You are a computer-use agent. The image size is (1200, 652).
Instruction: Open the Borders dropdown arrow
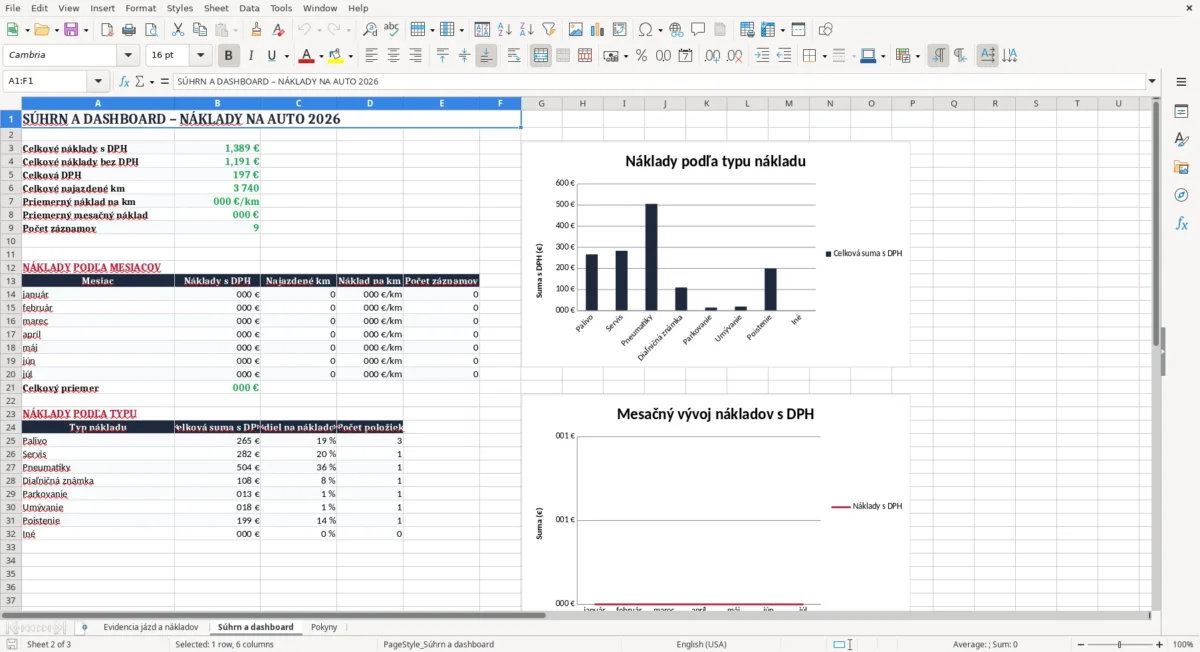click(x=824, y=56)
